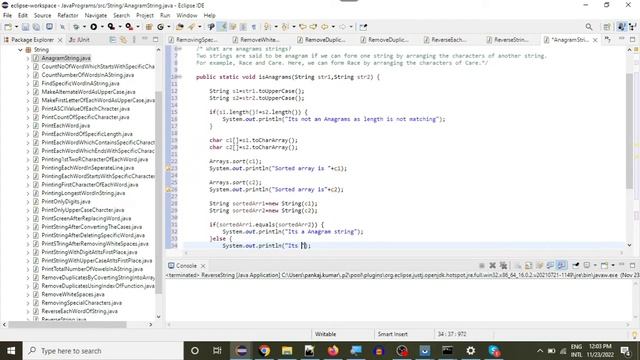The height and width of the screenshot is (360, 640).
Task: Close the AnagramStri editor tab
Action: coord(595,40)
